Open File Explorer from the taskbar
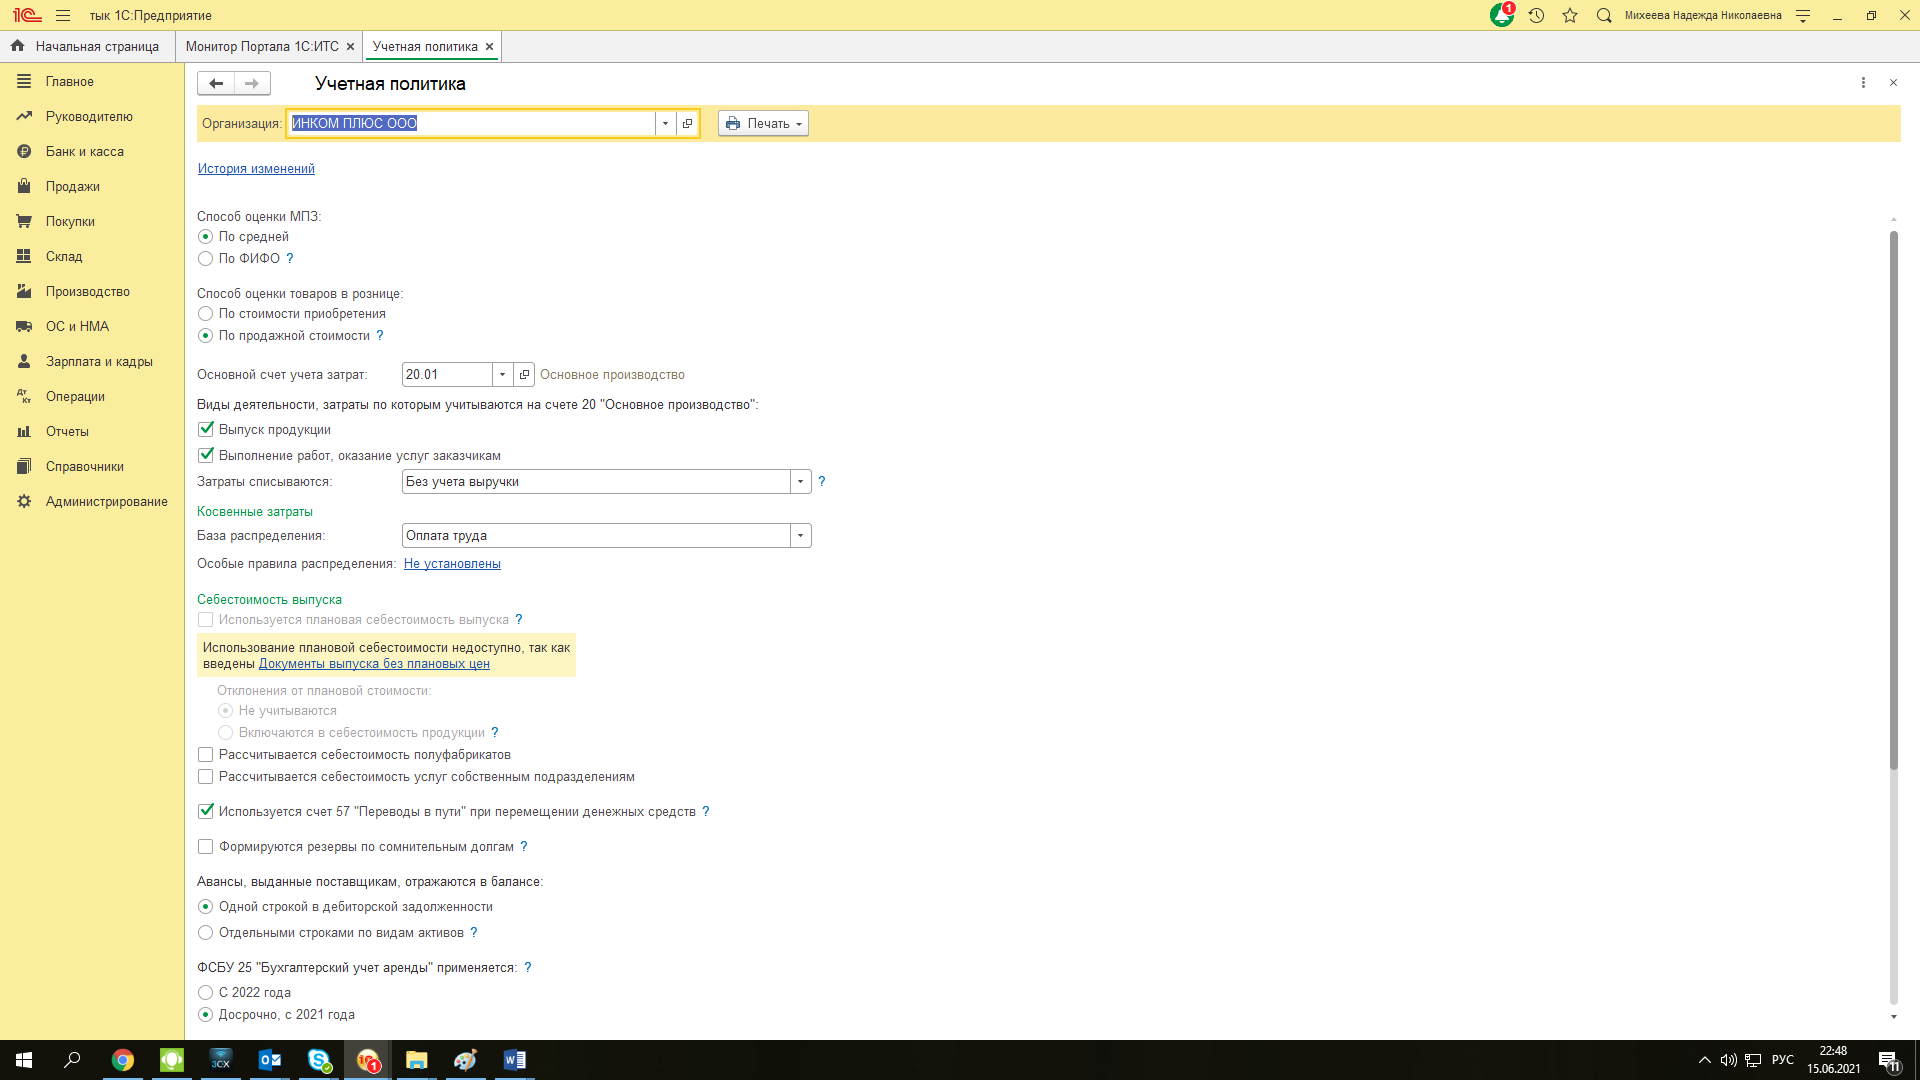The image size is (1920, 1080). tap(417, 1060)
